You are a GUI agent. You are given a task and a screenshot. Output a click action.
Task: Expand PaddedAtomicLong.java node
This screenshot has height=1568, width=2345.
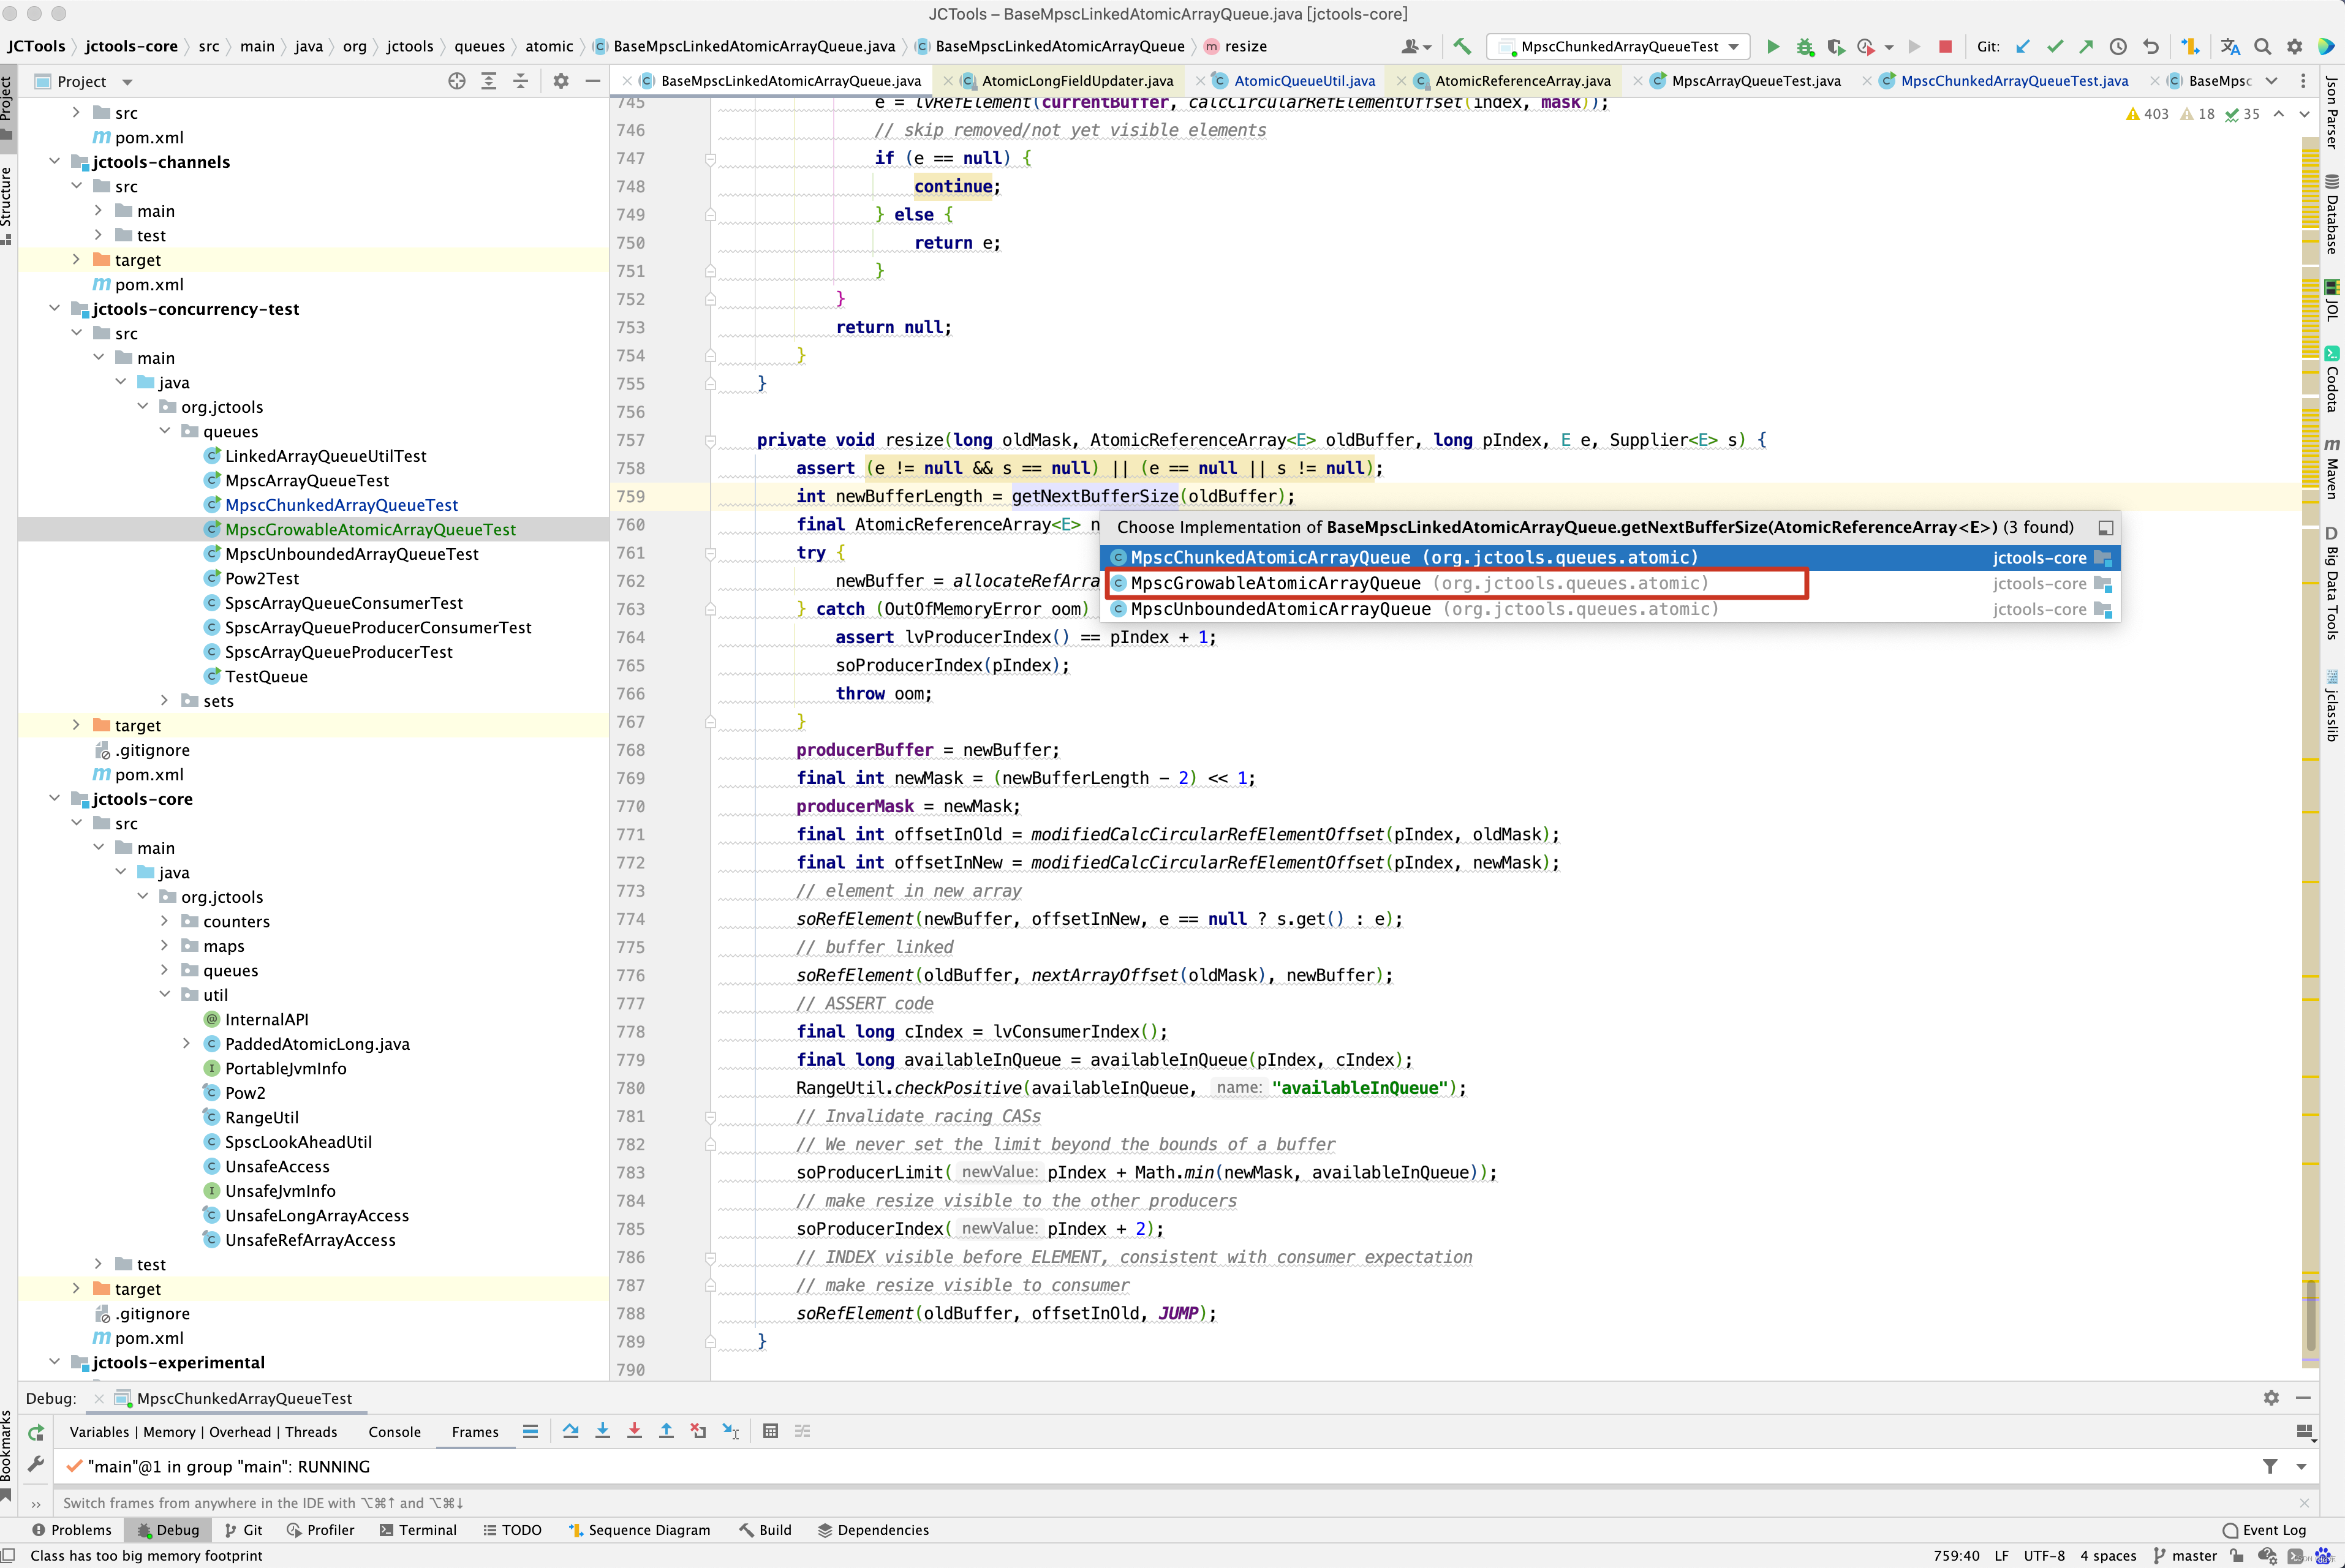point(187,1043)
